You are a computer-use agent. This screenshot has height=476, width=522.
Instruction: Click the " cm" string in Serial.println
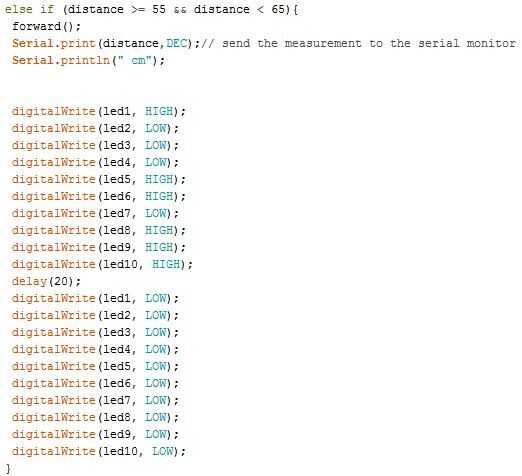point(135,60)
